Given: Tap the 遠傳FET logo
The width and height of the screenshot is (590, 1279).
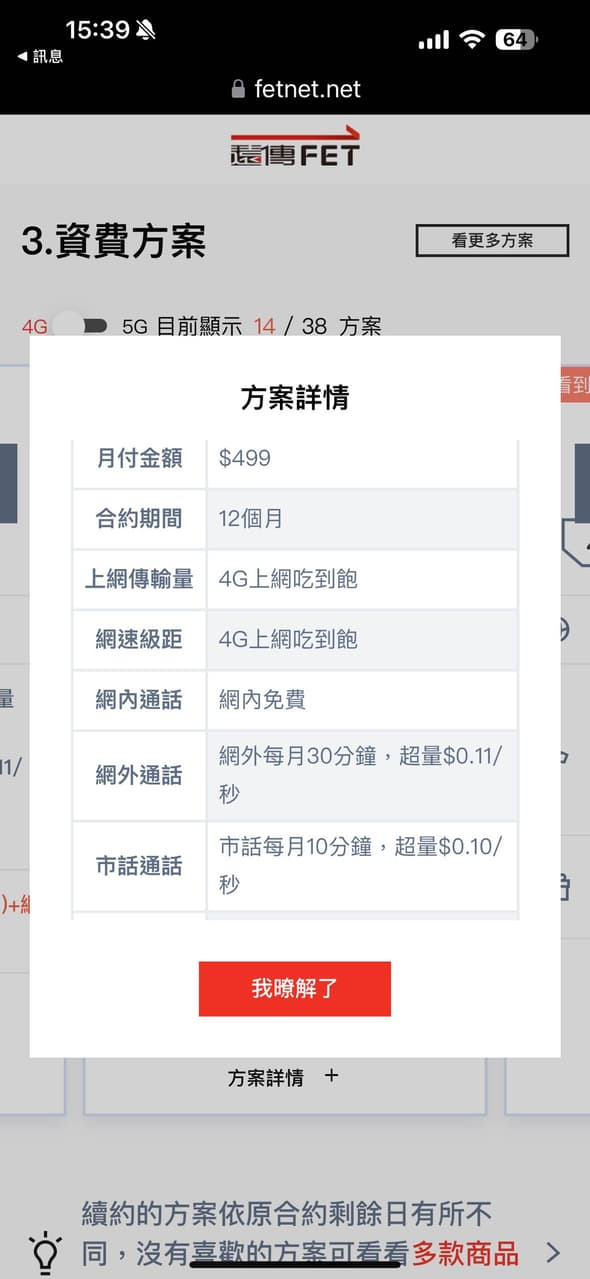Looking at the screenshot, I should 293,148.
